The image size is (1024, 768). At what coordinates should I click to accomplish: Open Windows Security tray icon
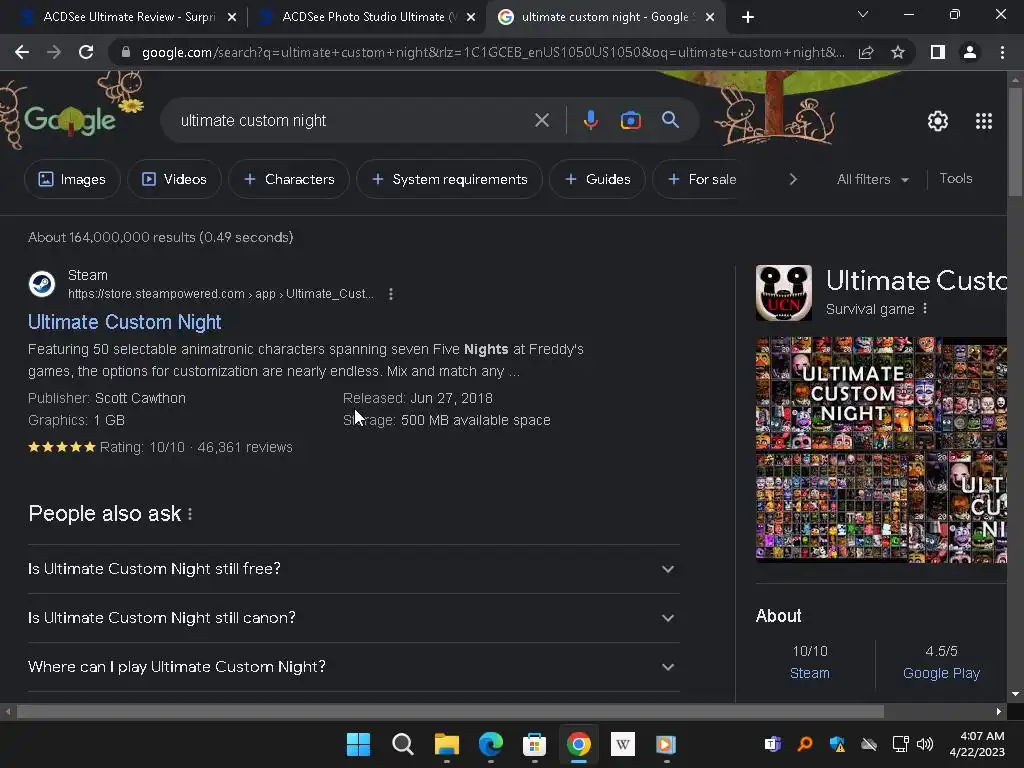837,744
